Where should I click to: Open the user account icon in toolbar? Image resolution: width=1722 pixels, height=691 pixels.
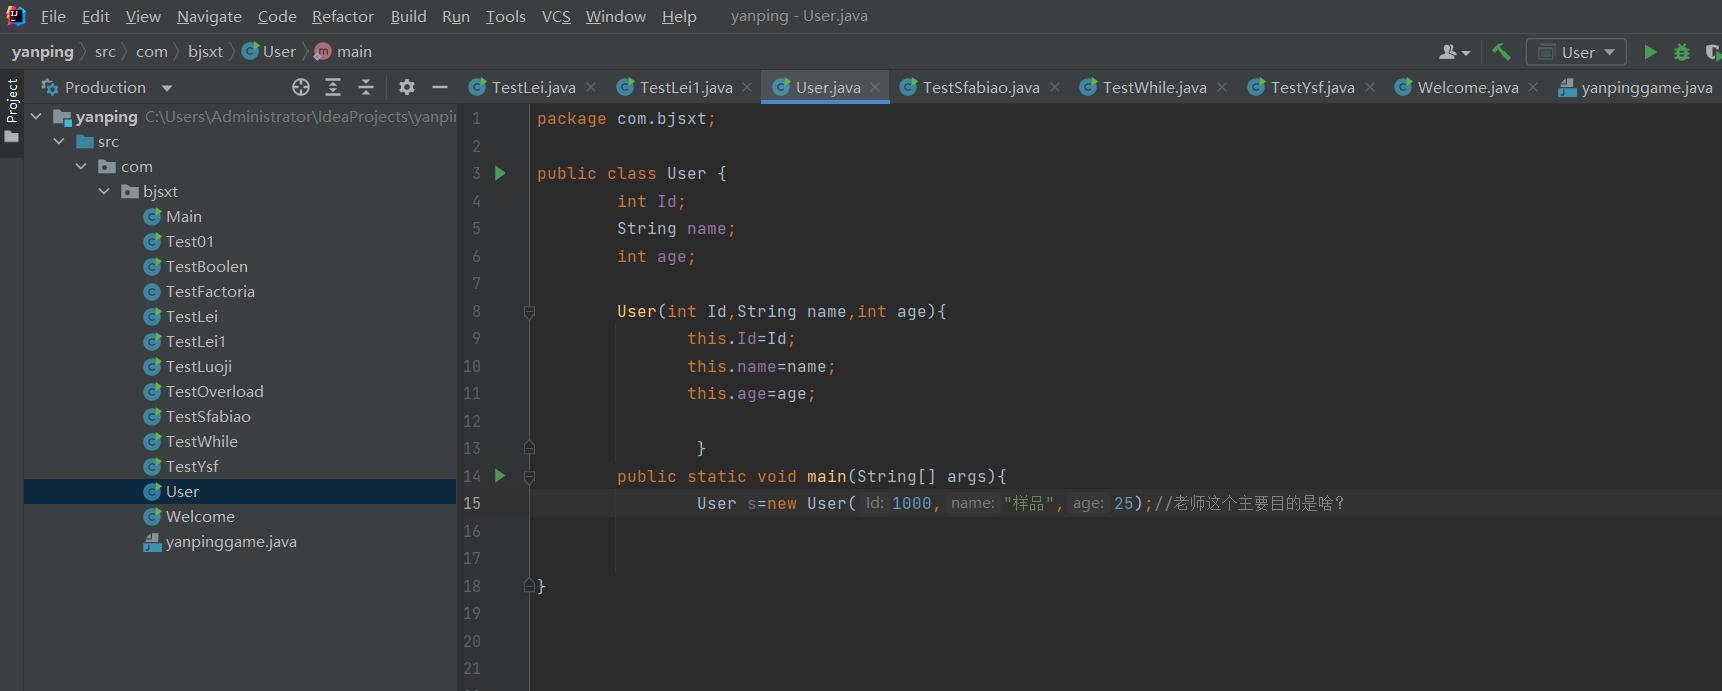(1454, 52)
